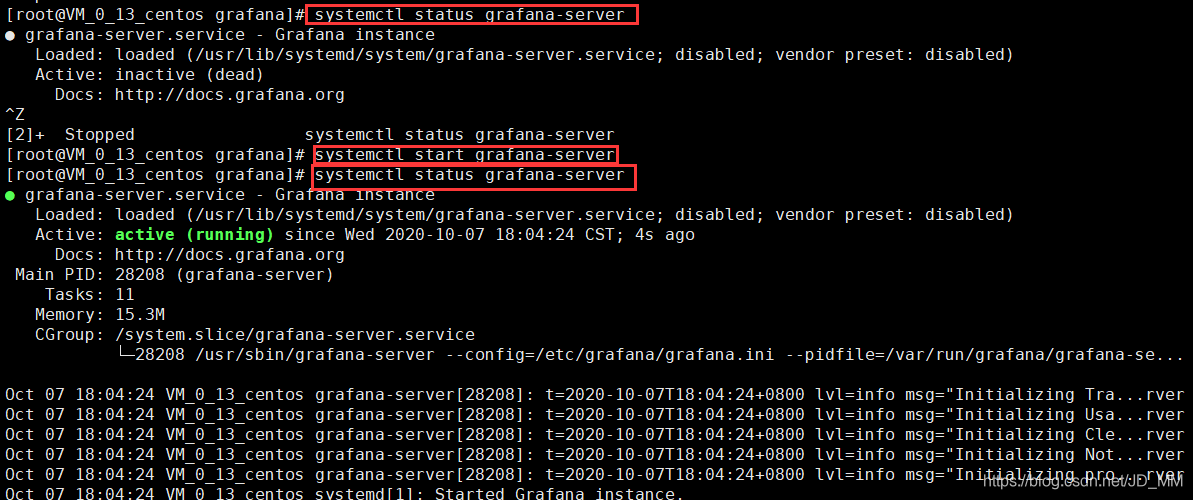This screenshot has width=1193, height=500.
Task: Click 'Main PID: 28208 (grafana-server)' line
Action: pyautogui.click(x=174, y=275)
